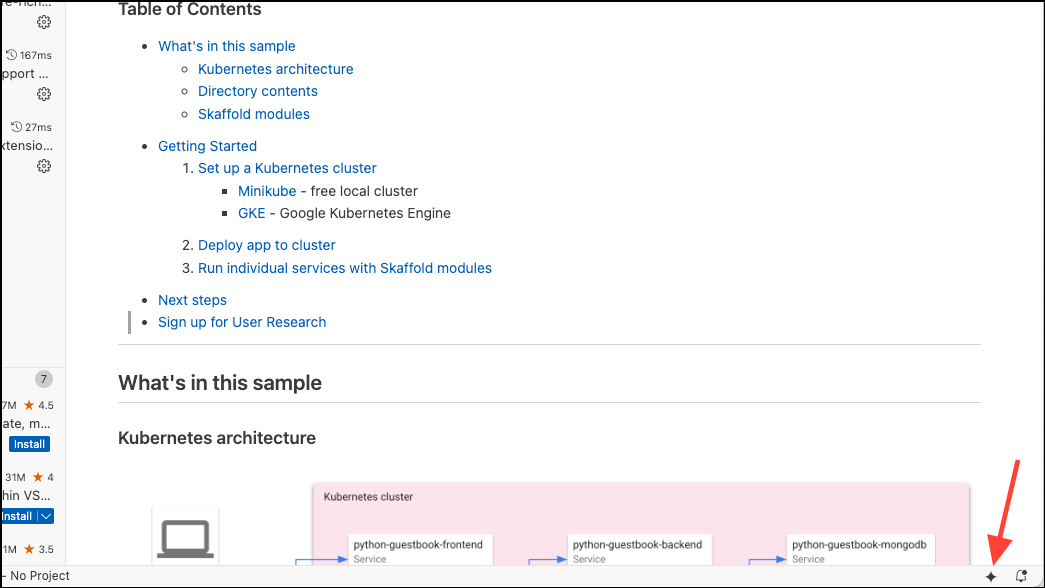Viewport: 1045px width, 588px height.
Task: Open the 'Minikube' hyperlink
Action: pyautogui.click(x=266, y=190)
